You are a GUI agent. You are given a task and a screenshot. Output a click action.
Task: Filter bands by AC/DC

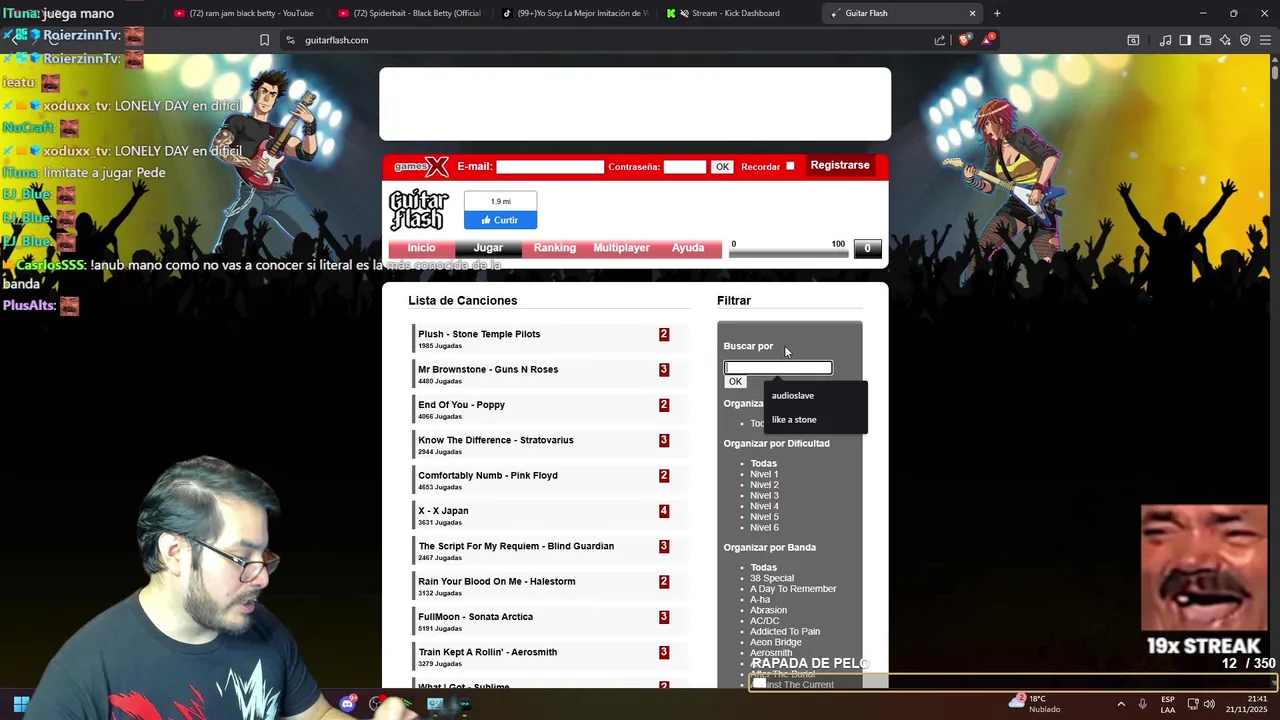(x=764, y=621)
